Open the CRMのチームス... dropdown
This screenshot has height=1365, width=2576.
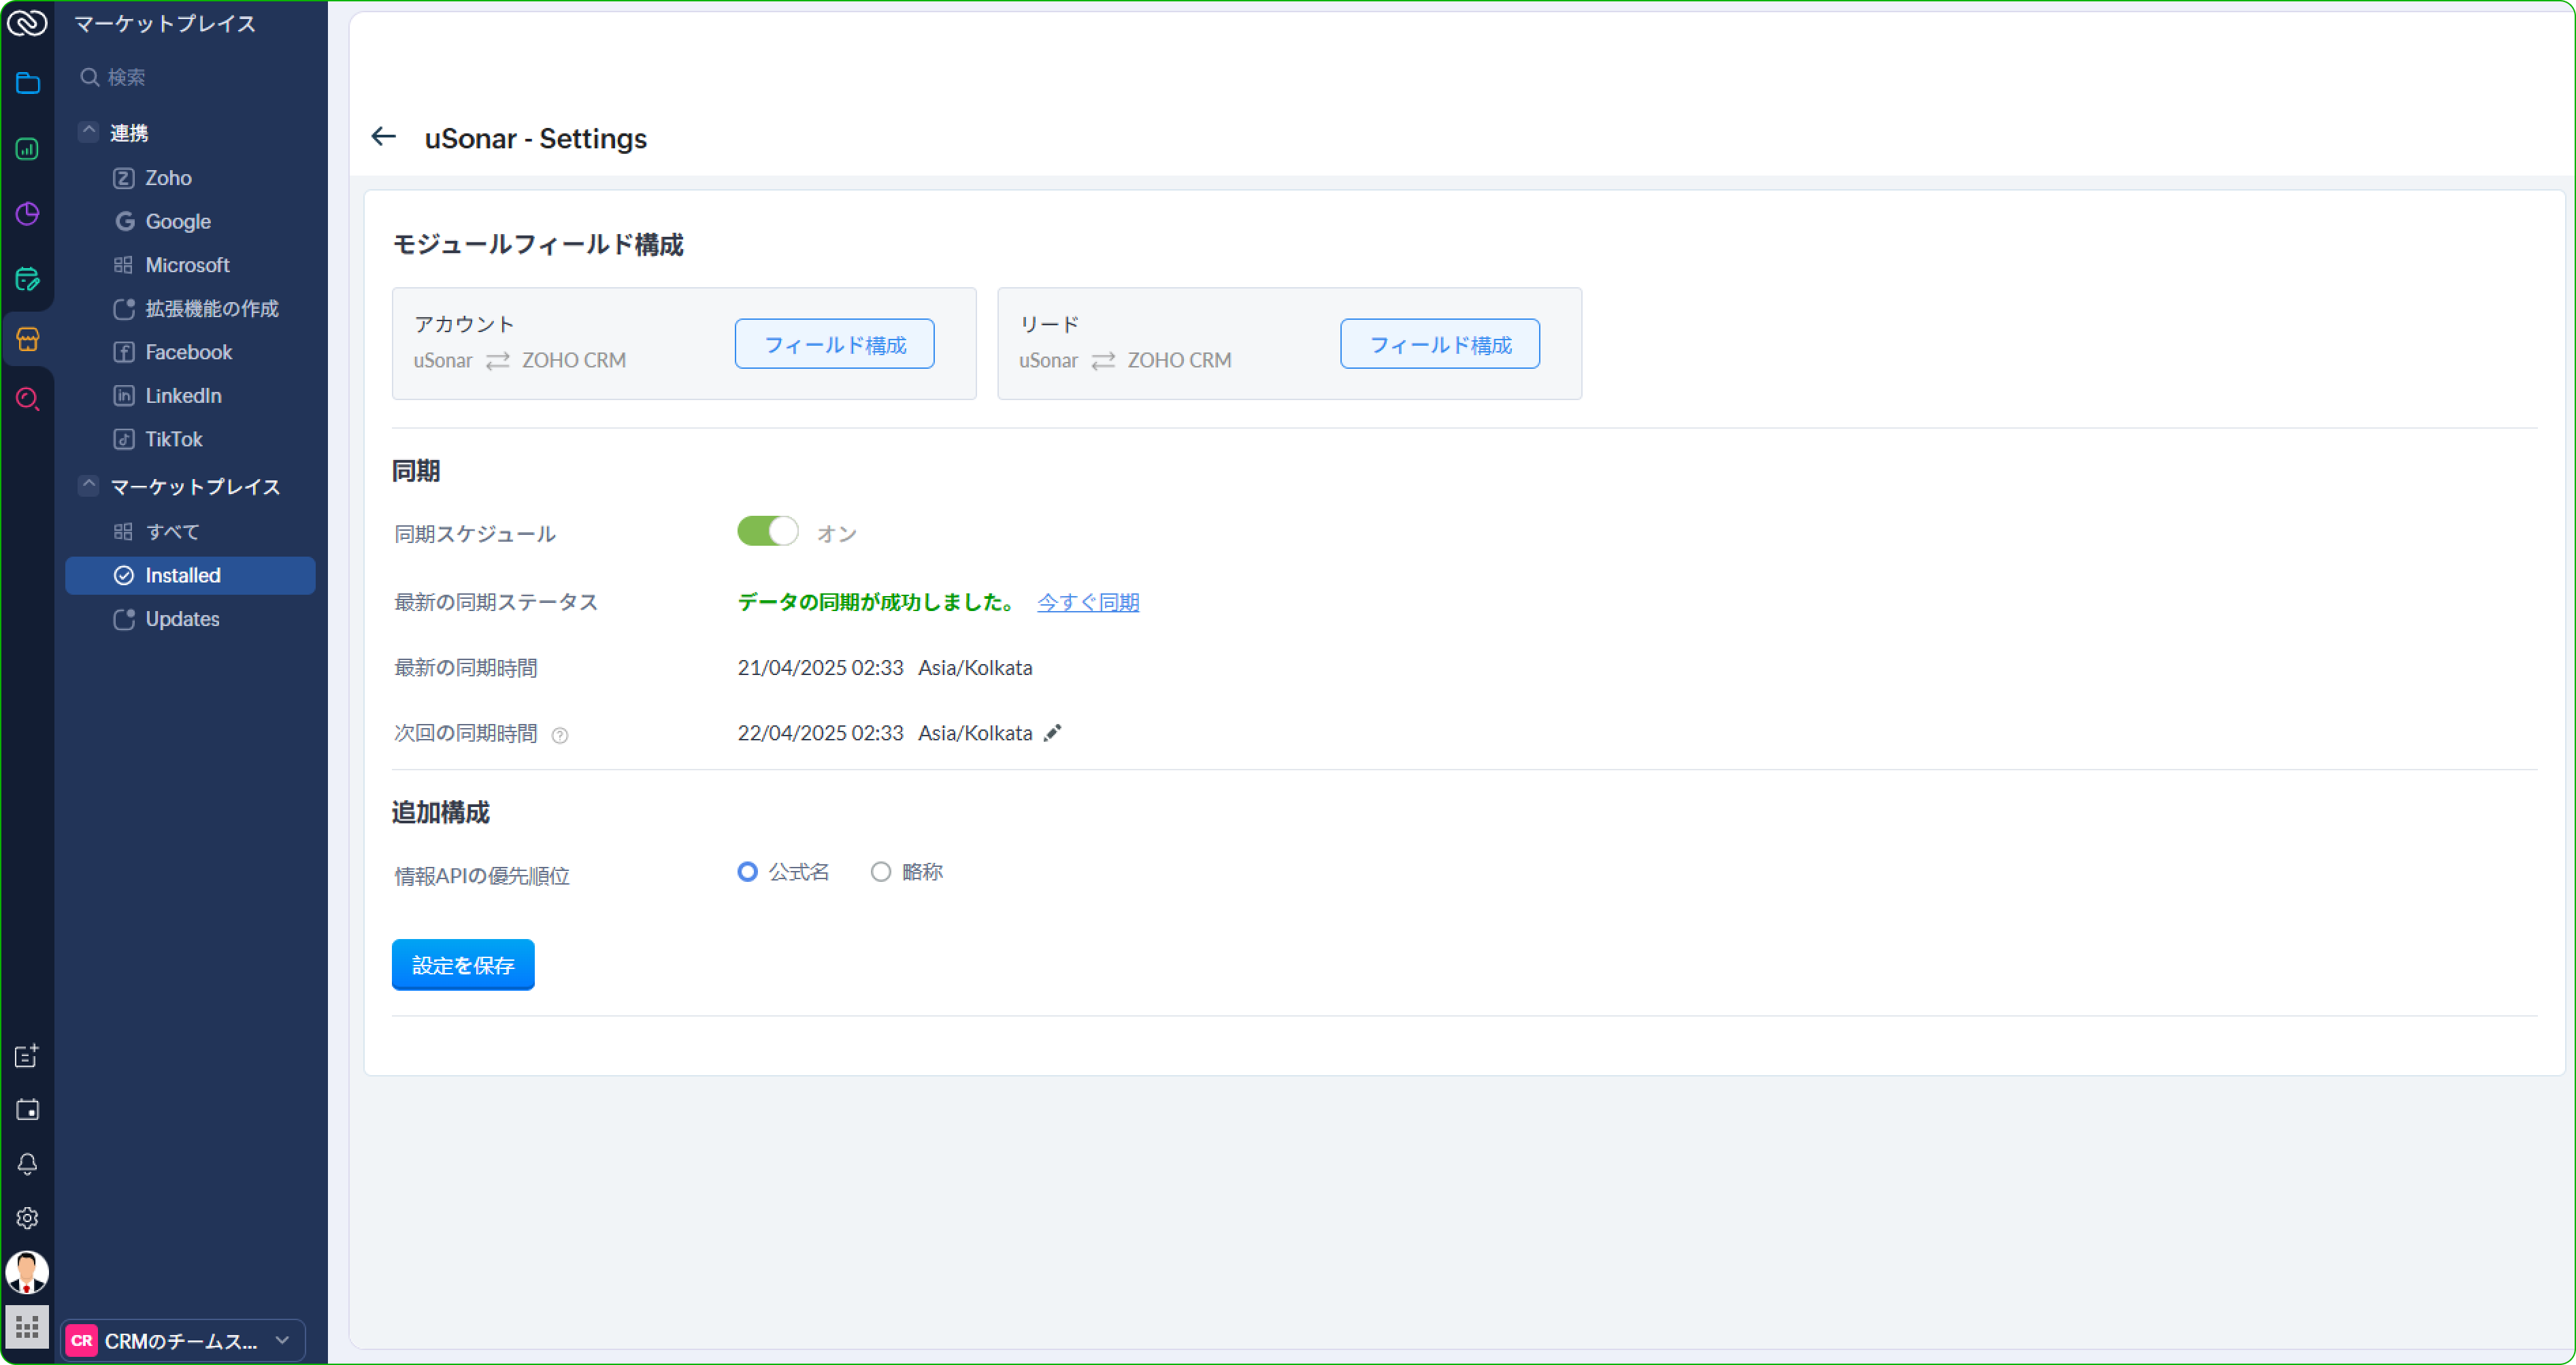[183, 1340]
